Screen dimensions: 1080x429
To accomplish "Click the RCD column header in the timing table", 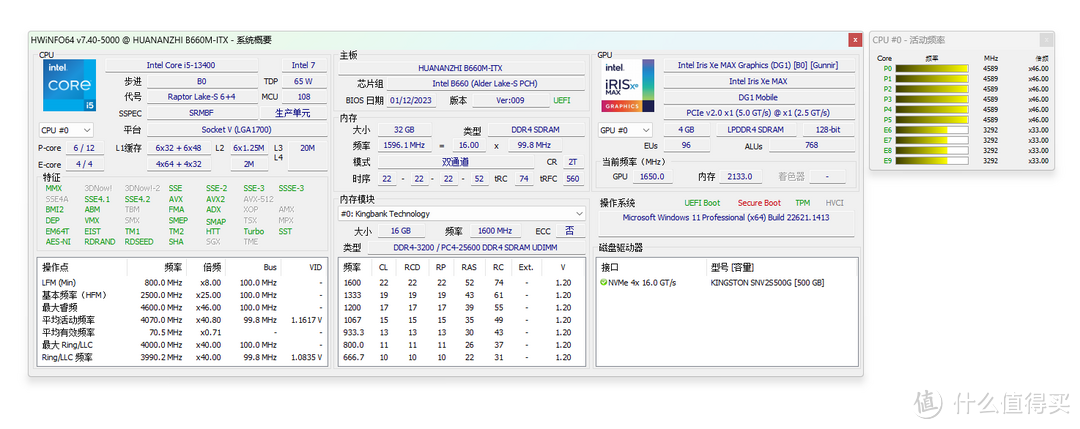I will coord(412,266).
